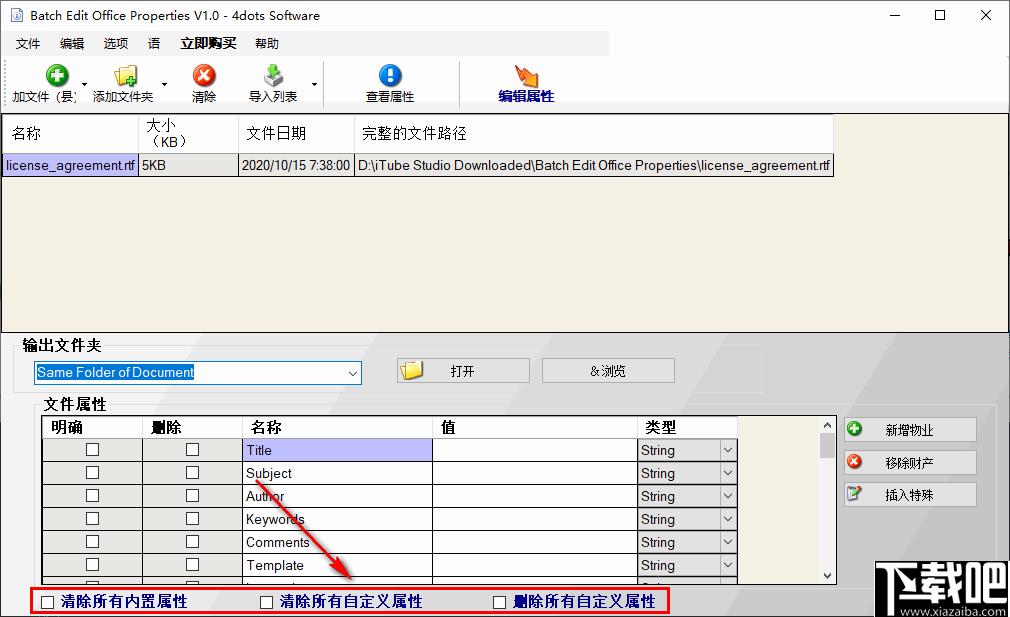Open the type dropdown for the Subject row

[728, 473]
